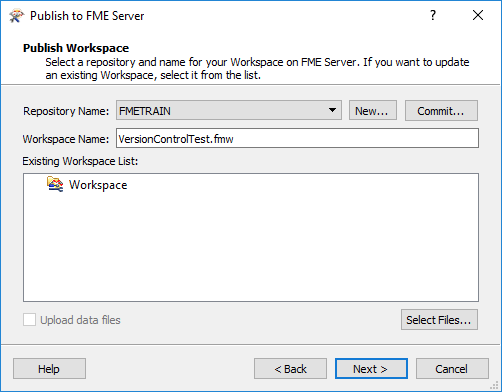Focus the Workspace Name text field
The width and height of the screenshot is (503, 392).
point(297,138)
